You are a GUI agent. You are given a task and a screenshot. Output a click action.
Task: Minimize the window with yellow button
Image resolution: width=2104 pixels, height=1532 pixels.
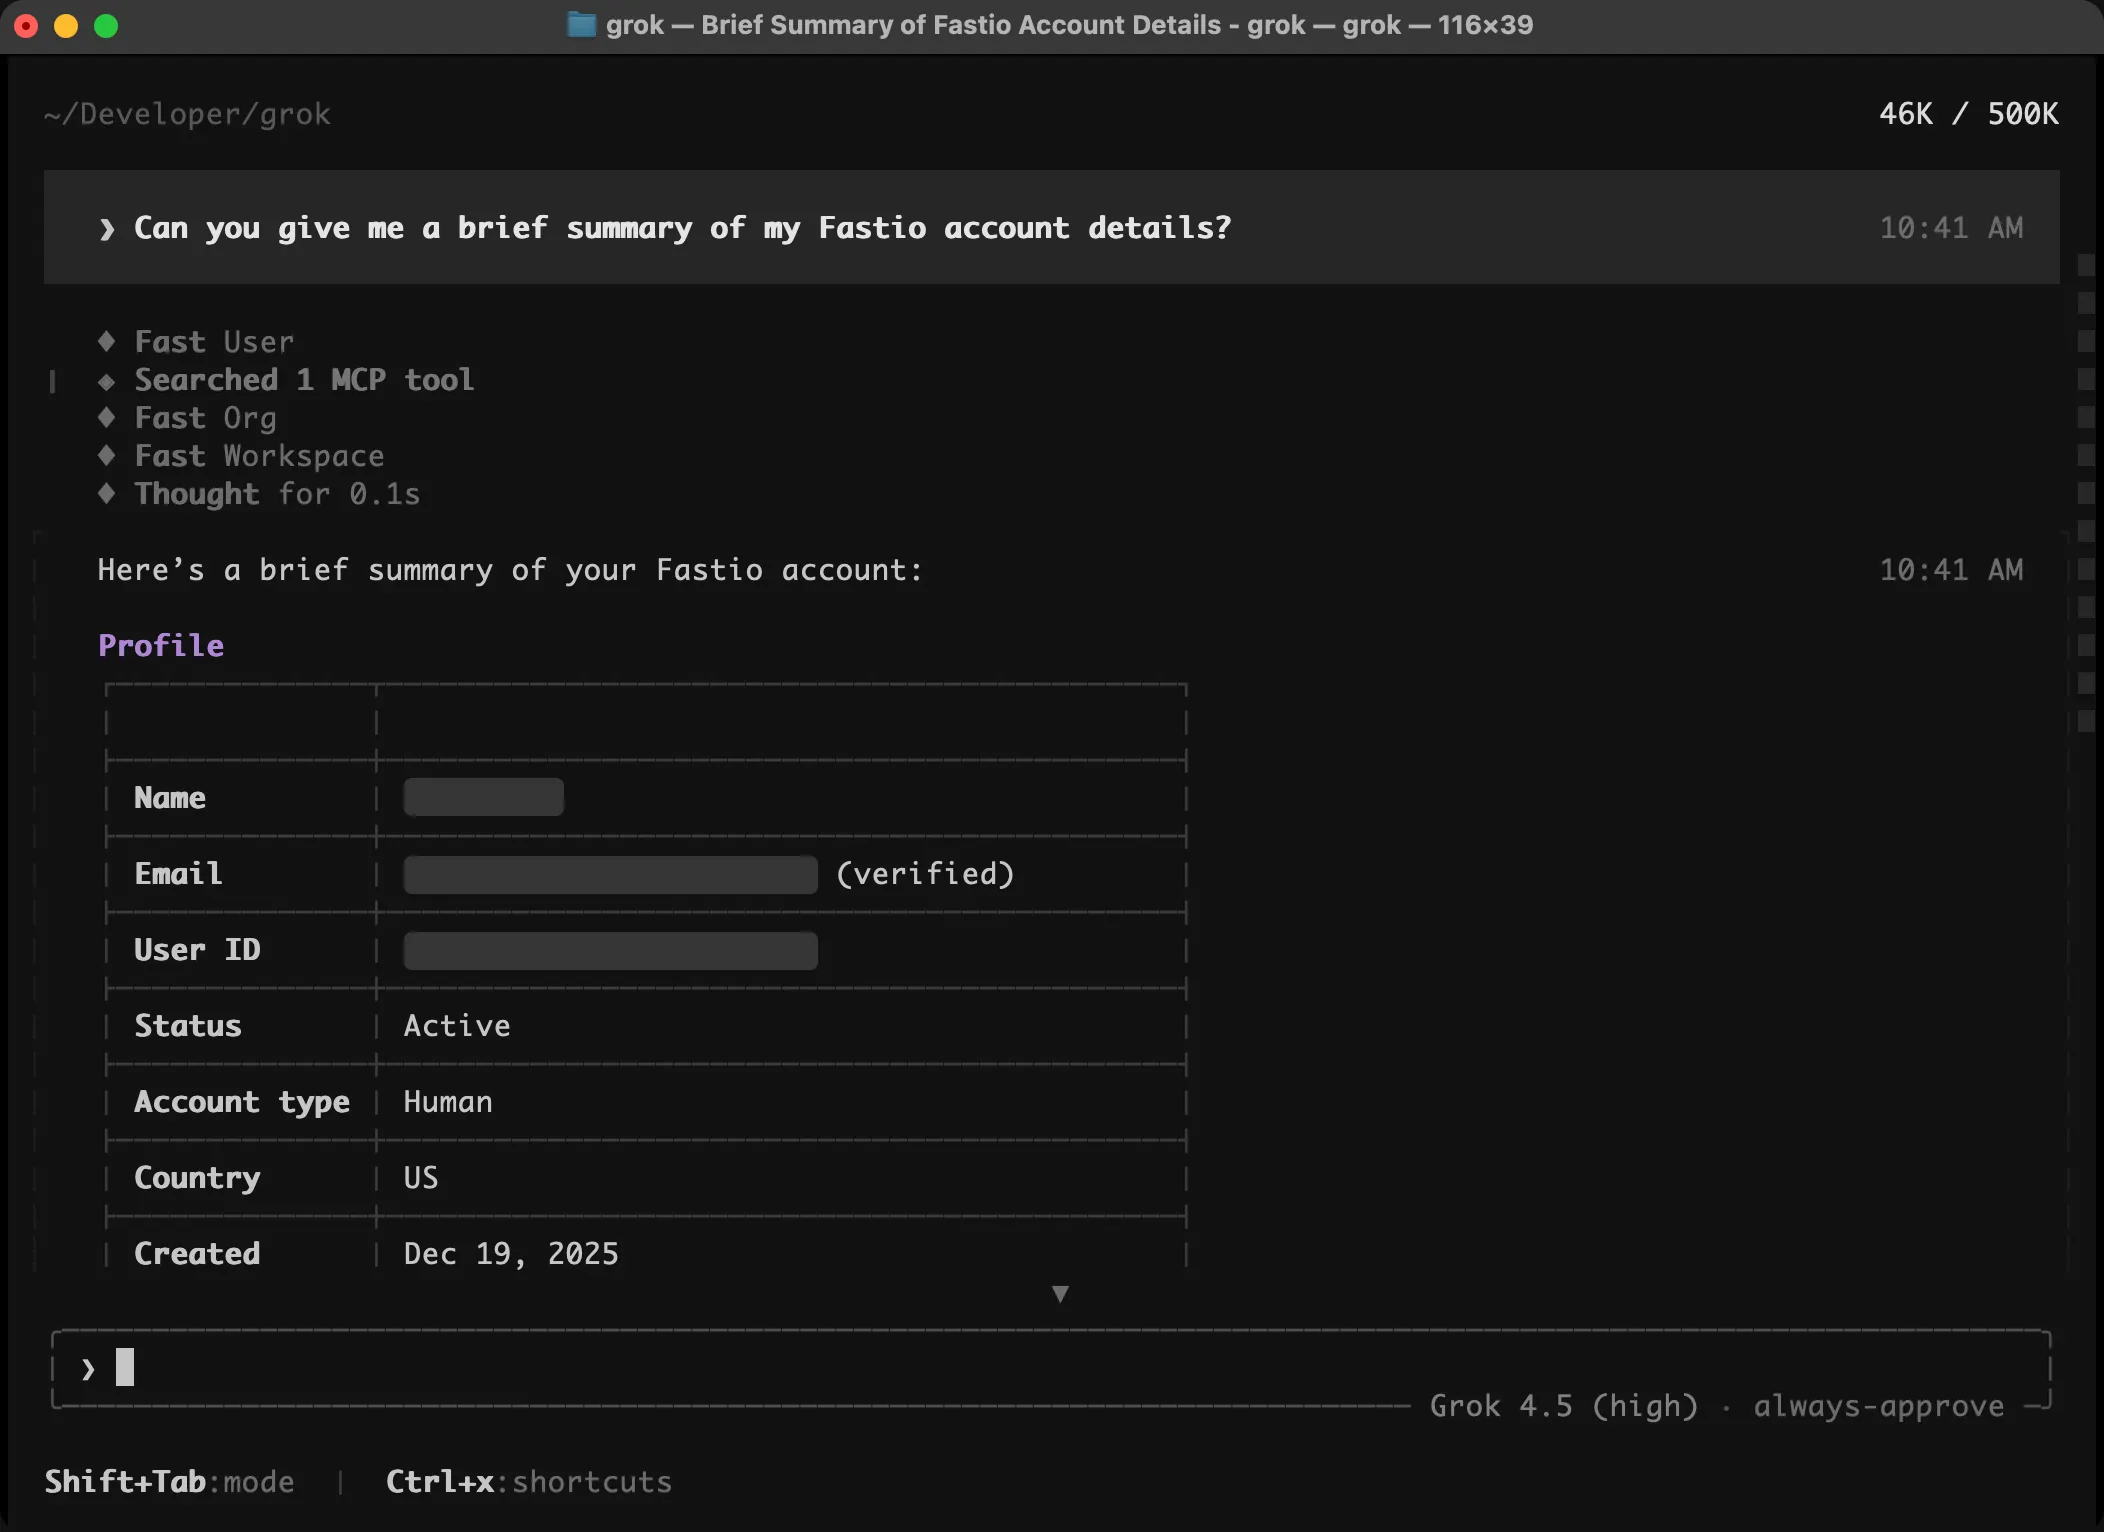tap(66, 26)
